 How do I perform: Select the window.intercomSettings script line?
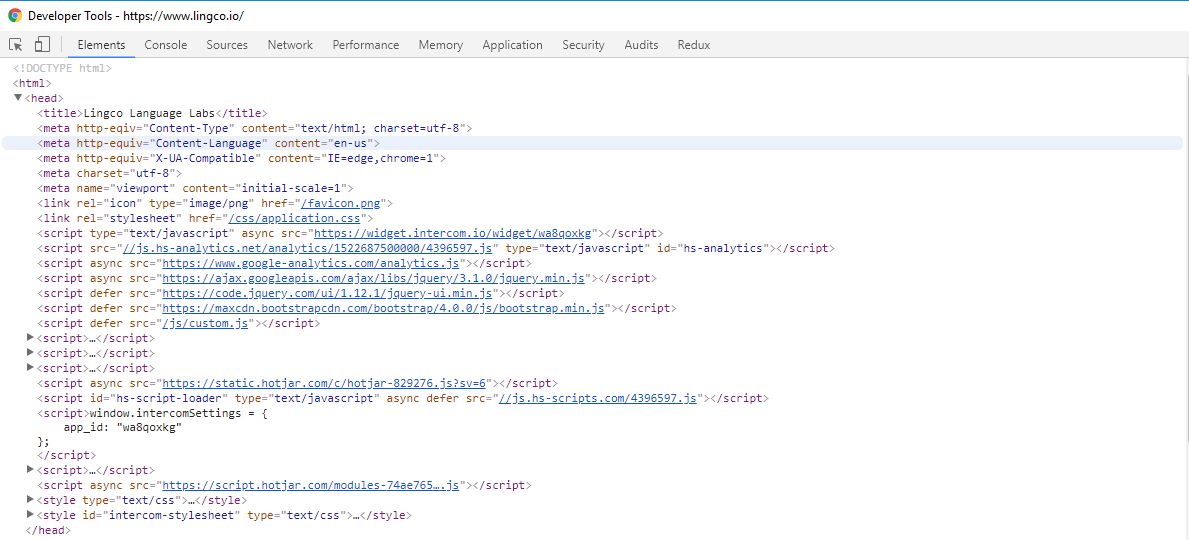tap(152, 413)
